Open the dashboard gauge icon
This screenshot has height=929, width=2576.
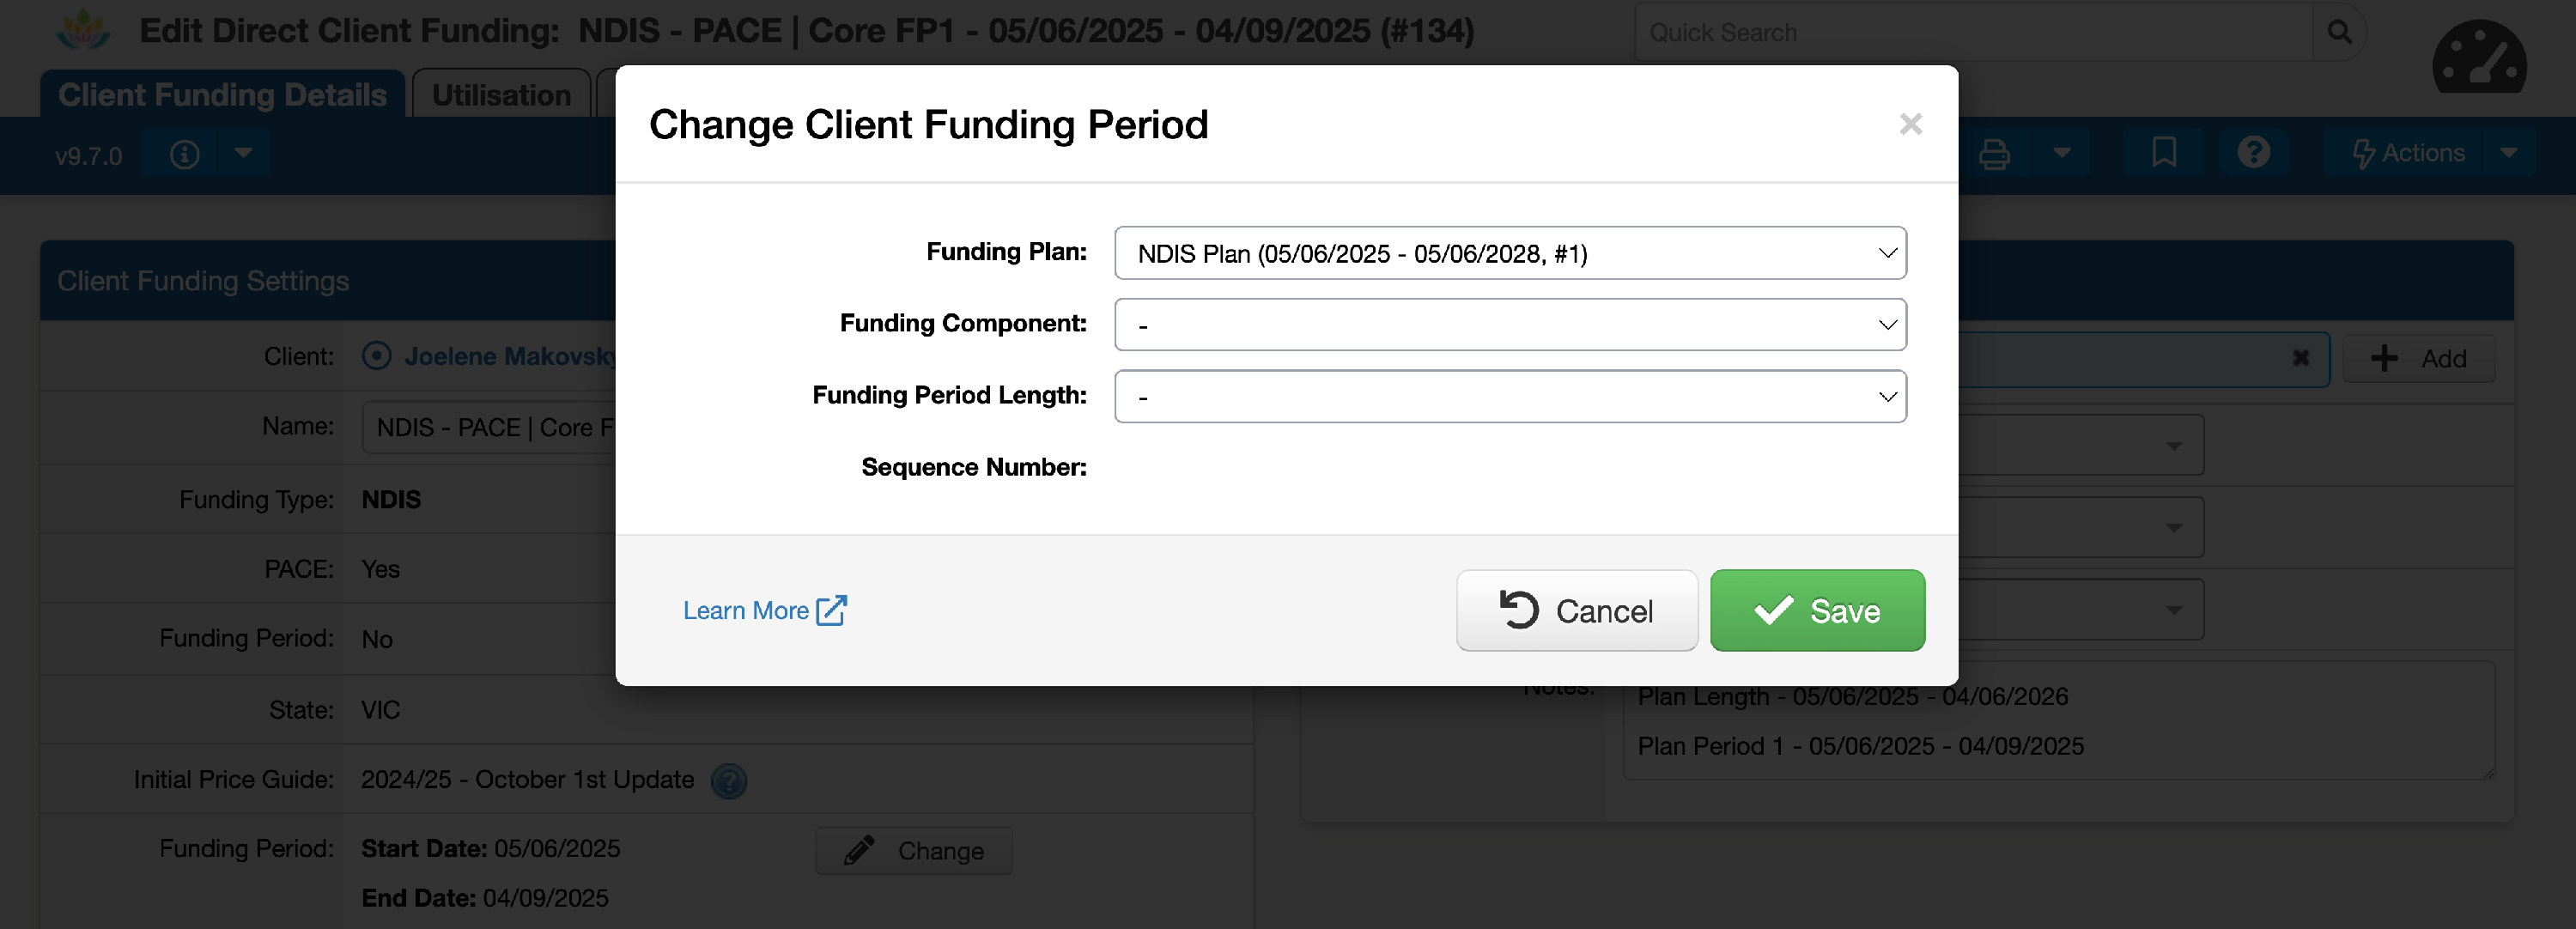pos(2478,60)
